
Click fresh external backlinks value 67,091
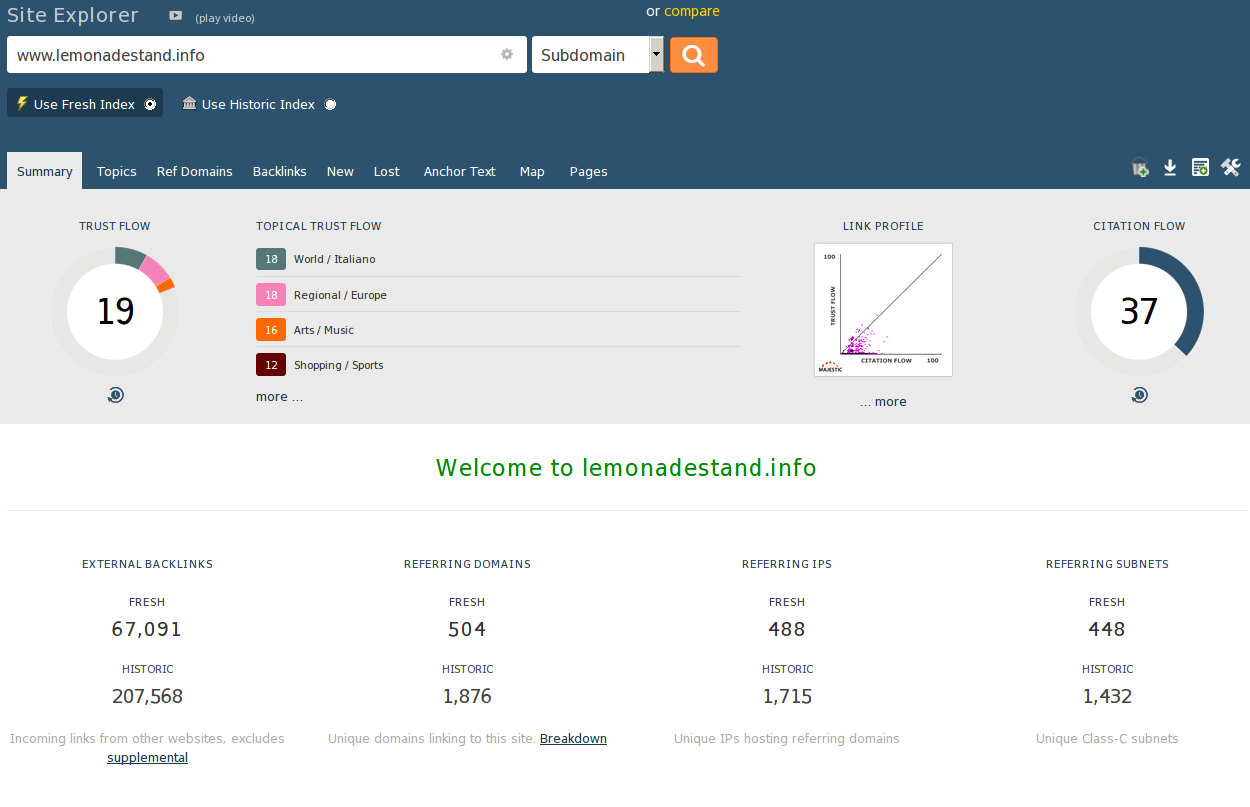pos(147,629)
